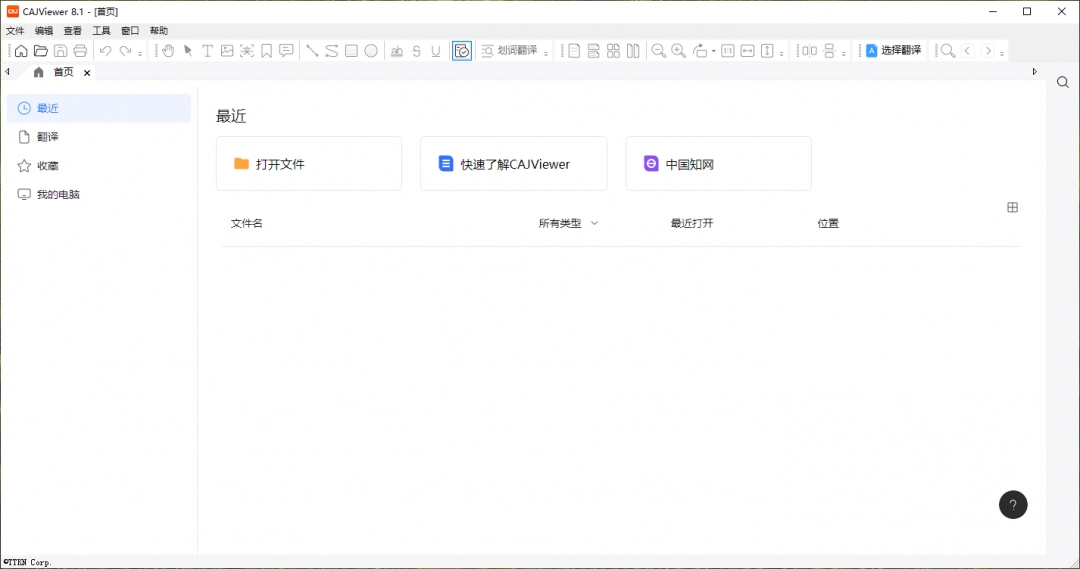Switch to grid view layout icon

click(x=1012, y=207)
